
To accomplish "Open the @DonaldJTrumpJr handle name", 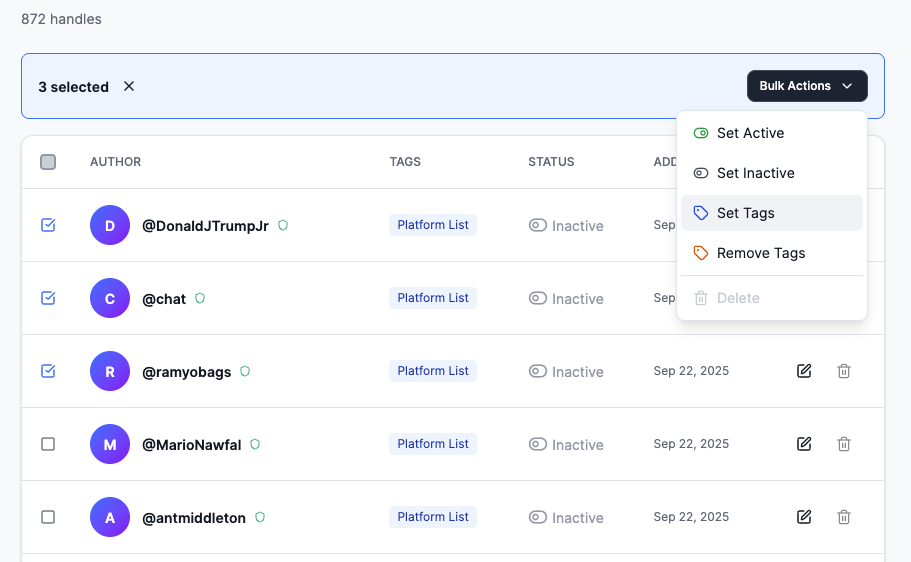I will [206, 226].
